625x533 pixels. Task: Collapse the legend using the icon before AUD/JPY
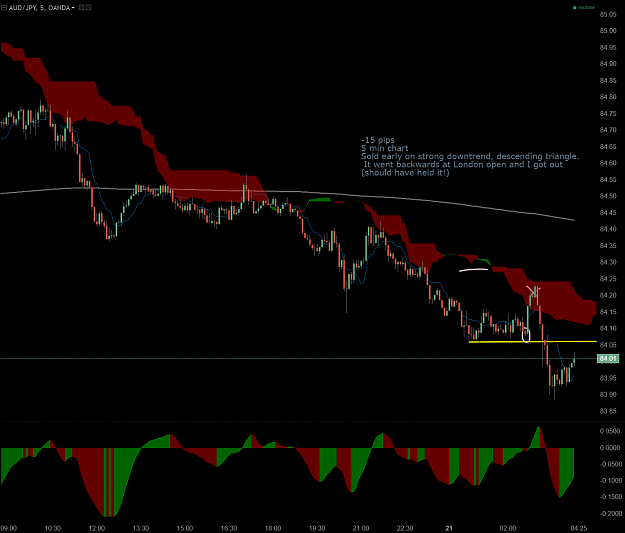click(4, 8)
